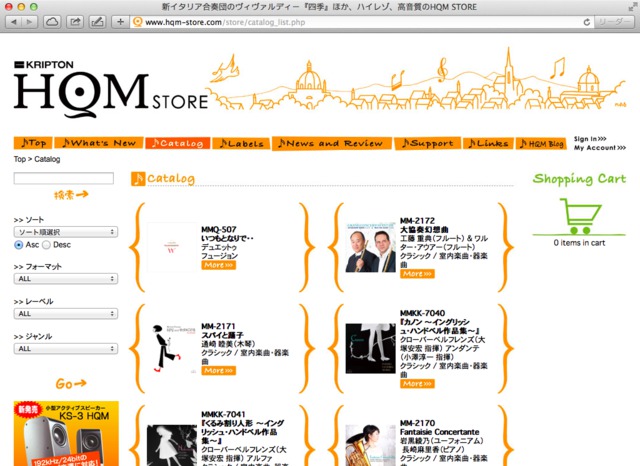The height and width of the screenshot is (466, 640).
Task: Click the MM-2170 Fantaisie Concertante title
Action: click(x=440, y=432)
